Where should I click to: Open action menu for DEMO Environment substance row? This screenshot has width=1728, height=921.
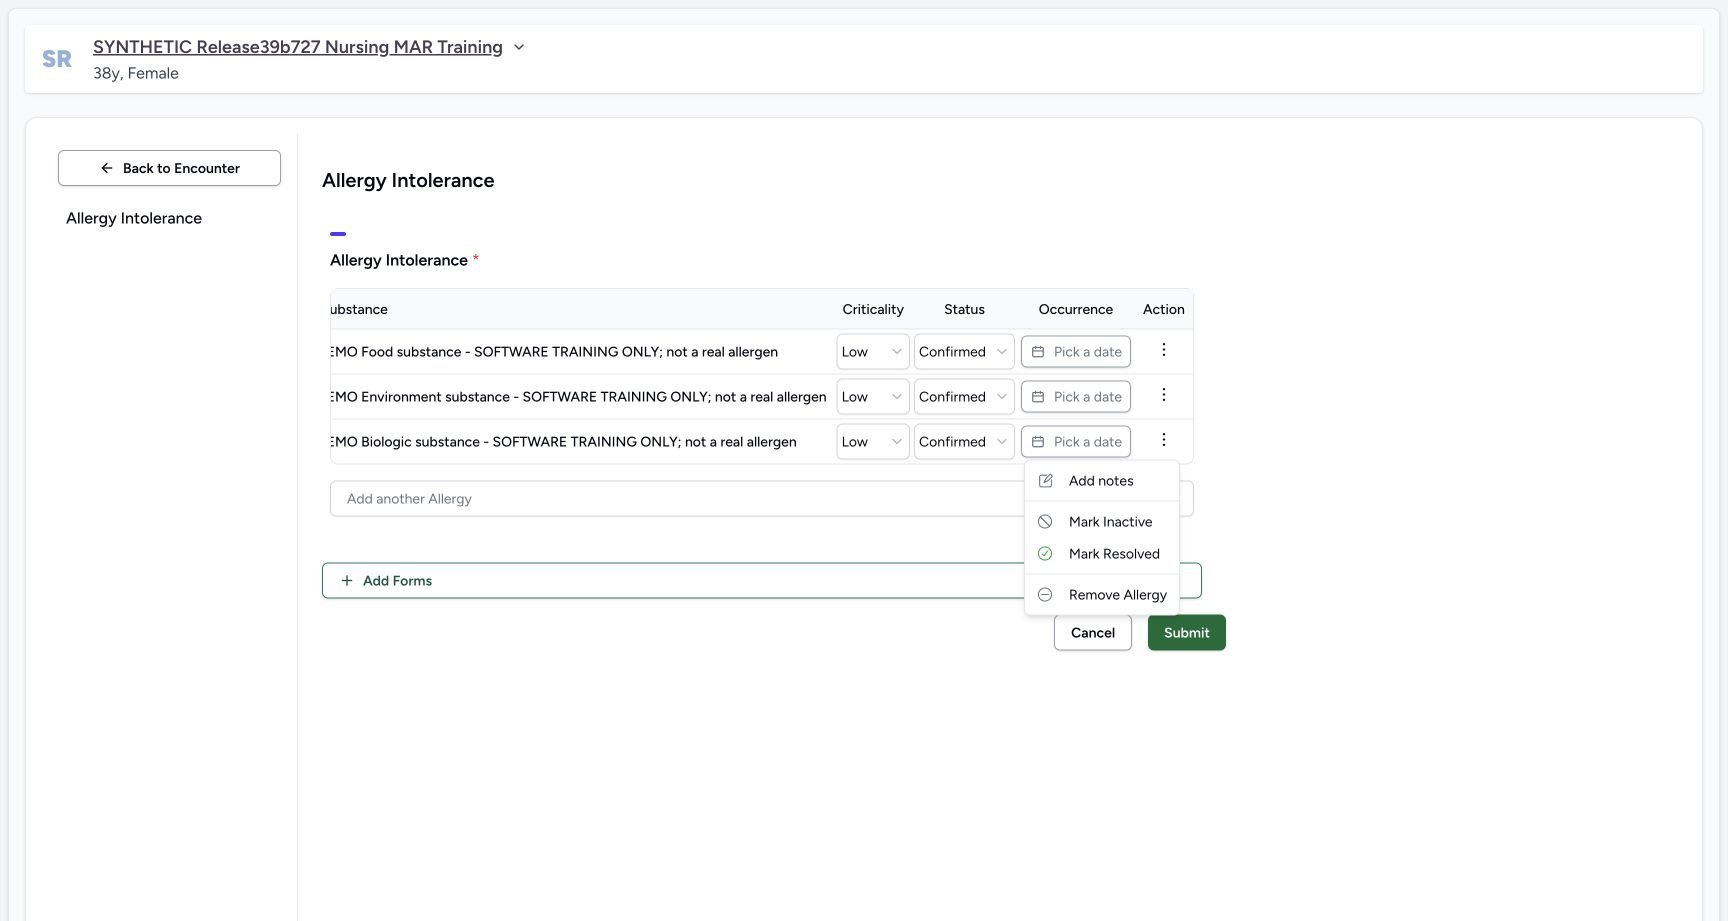1163,395
